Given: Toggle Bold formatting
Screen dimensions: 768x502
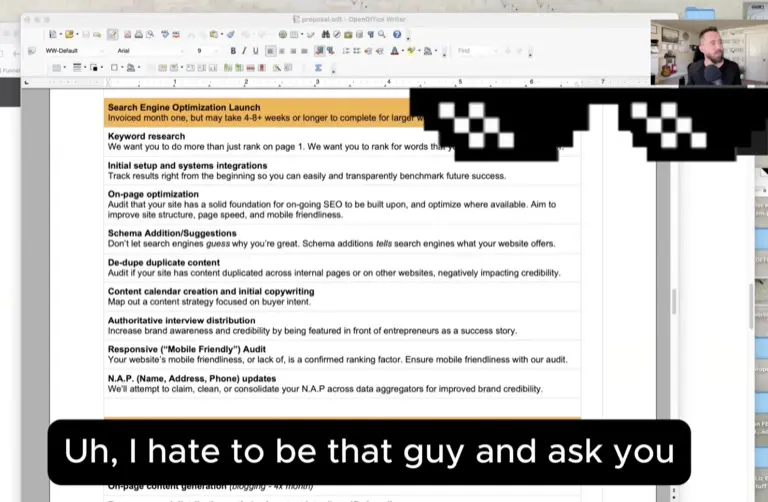Looking at the screenshot, I should (233, 51).
